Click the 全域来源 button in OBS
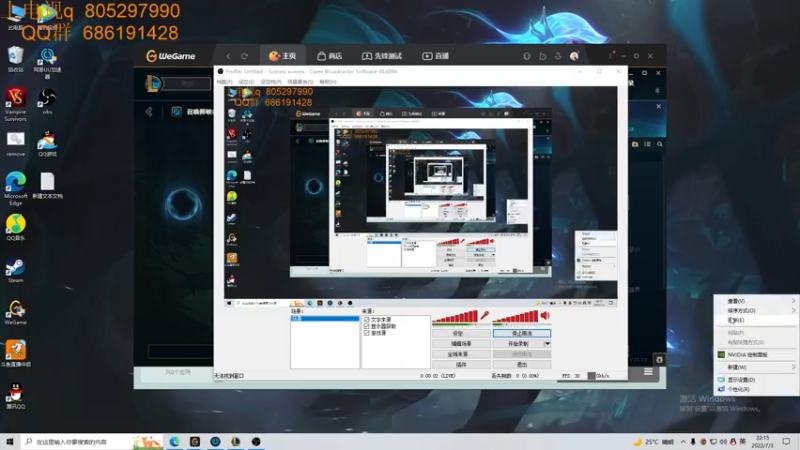This screenshot has height=450, width=800. [x=461, y=354]
